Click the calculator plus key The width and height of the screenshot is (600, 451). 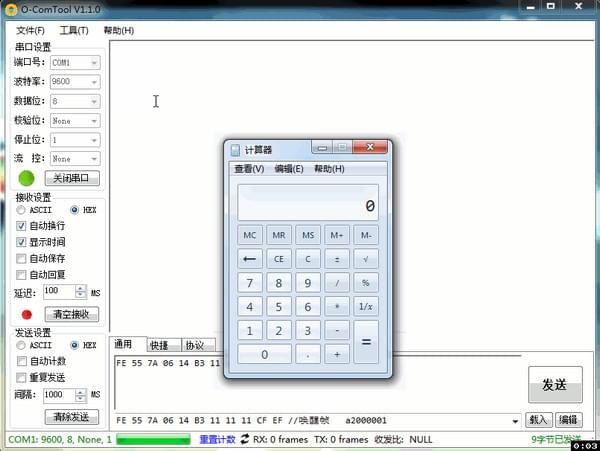pyautogui.click(x=337, y=354)
